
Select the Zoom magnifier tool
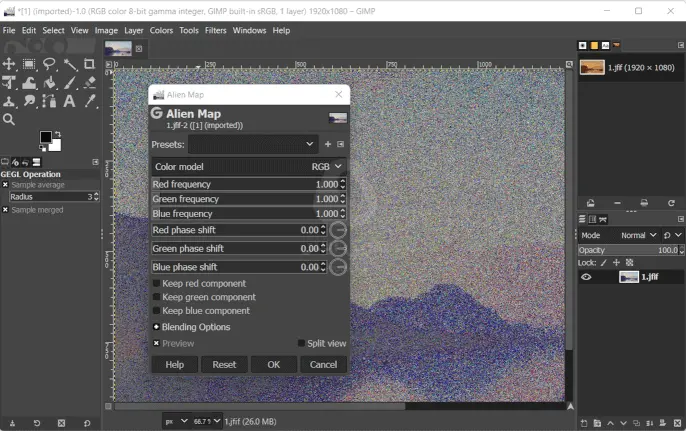[9, 120]
